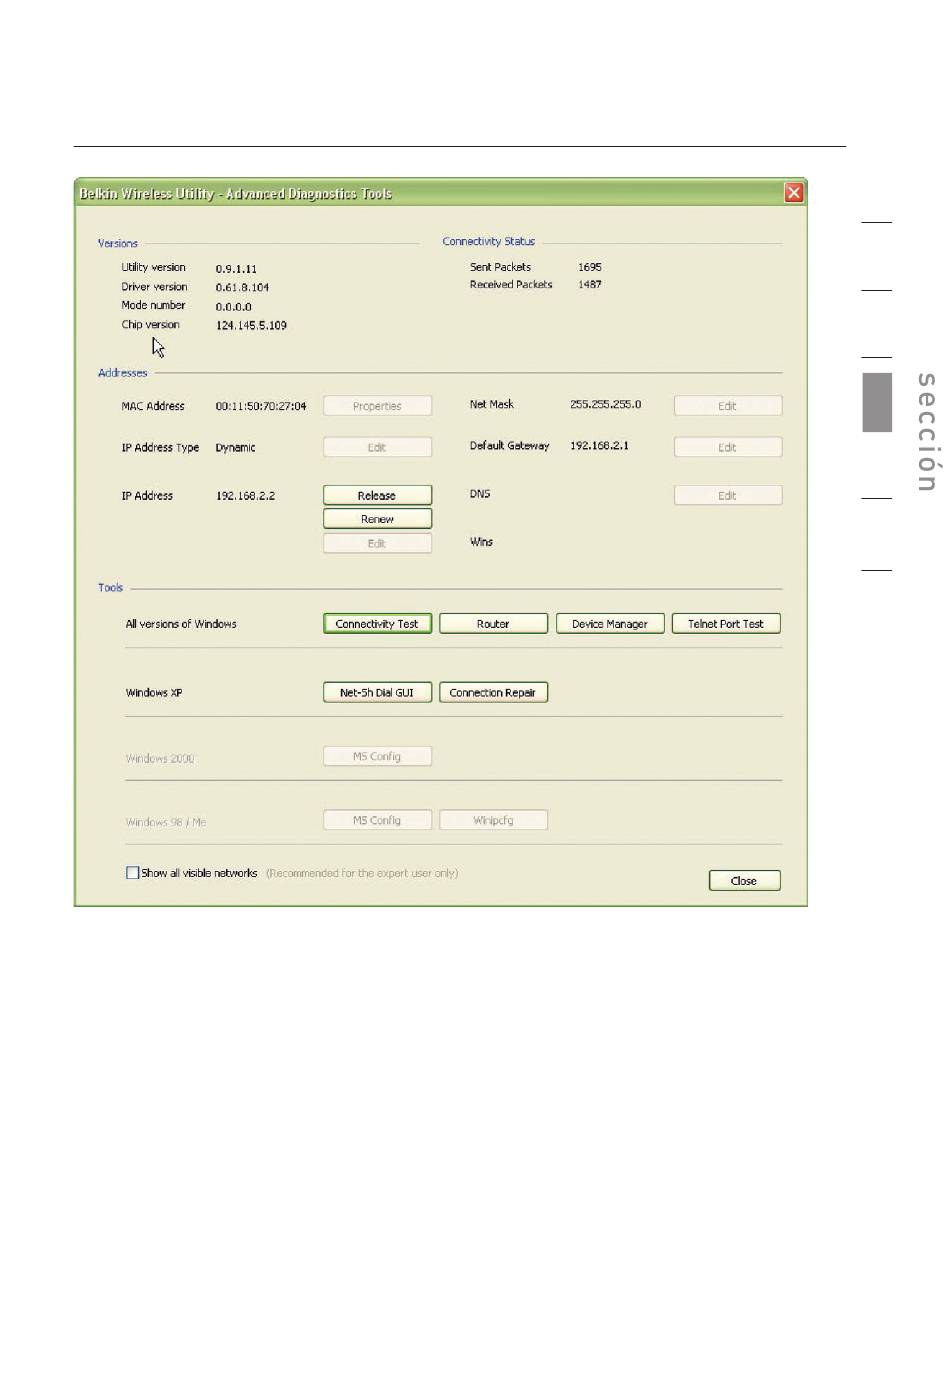Select sent packets count 1695
Viewport: 950px width, 1373px height.
pos(590,267)
